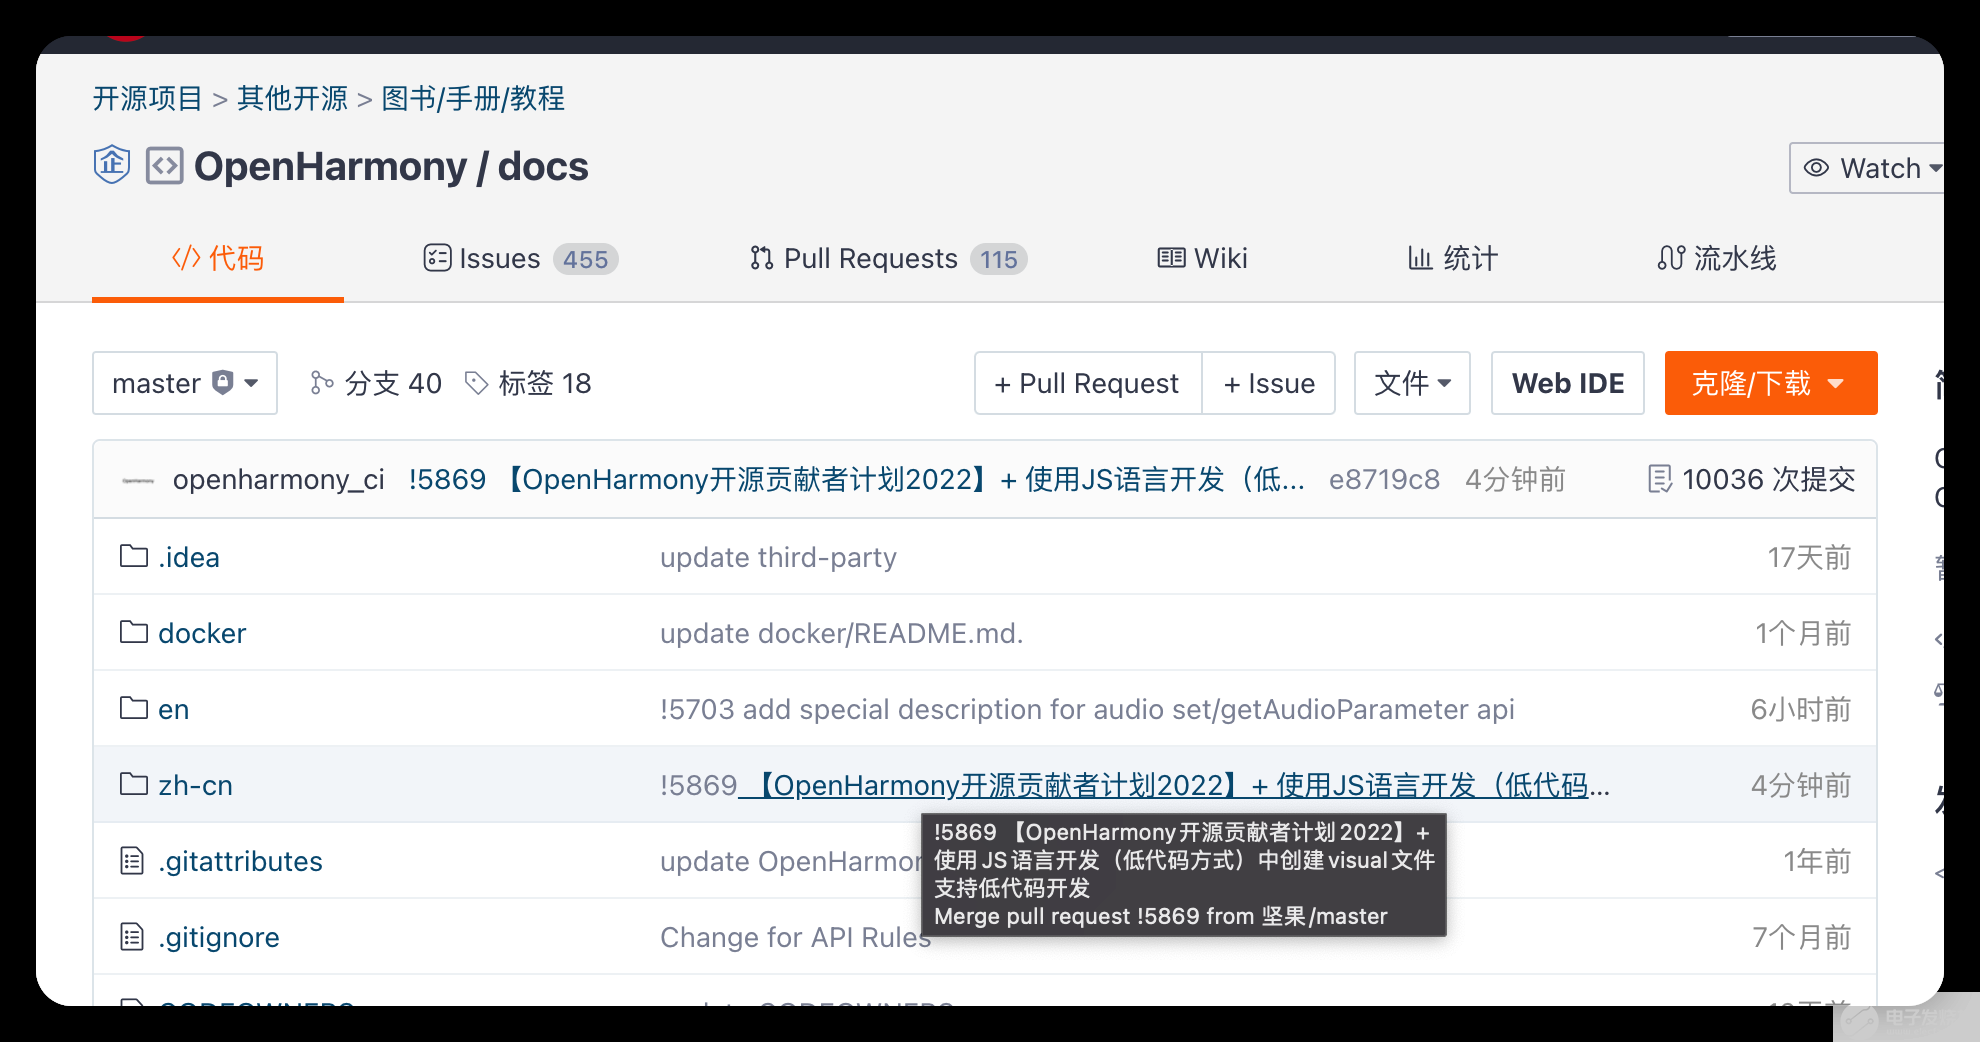Click the 1个月前 timestamp
This screenshot has width=1980, height=1042.
(x=1804, y=633)
